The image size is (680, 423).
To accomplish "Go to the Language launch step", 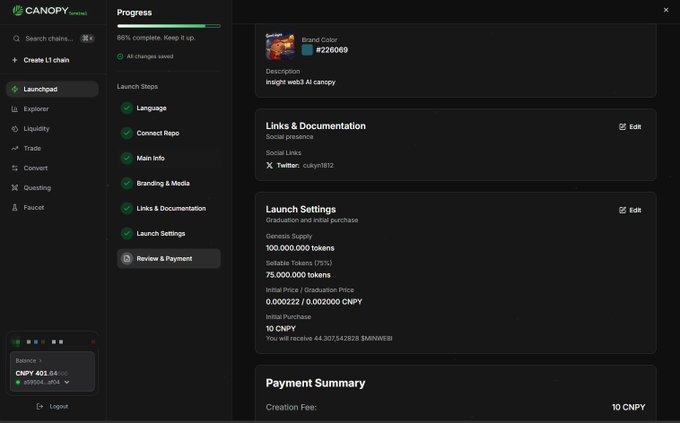I will pyautogui.click(x=169, y=108).
